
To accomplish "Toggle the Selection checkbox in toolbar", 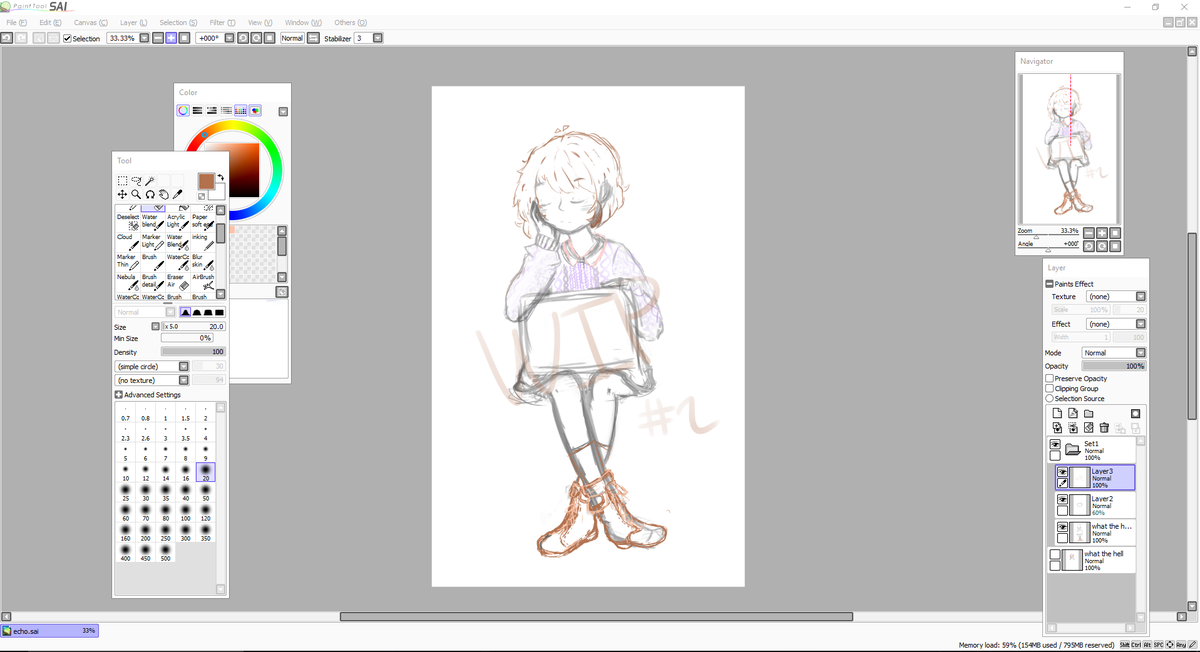I will click(x=67, y=38).
